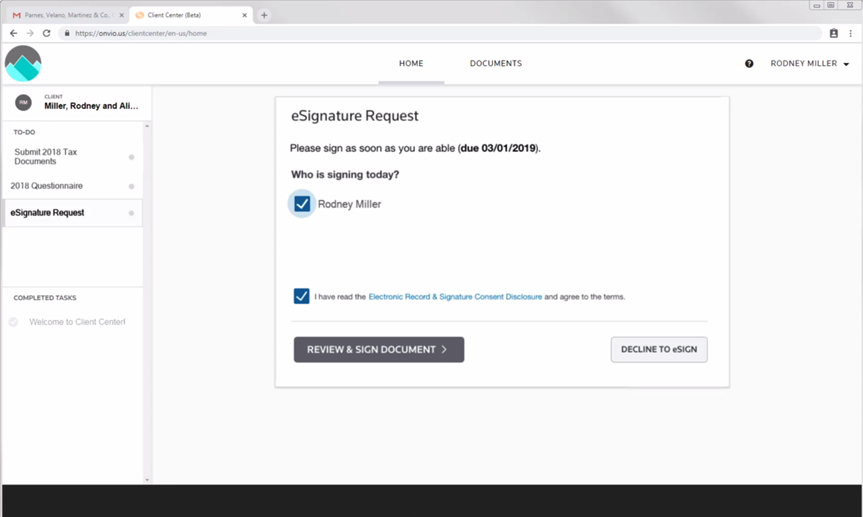Close the Client Center (Beta) tab

click(x=245, y=15)
